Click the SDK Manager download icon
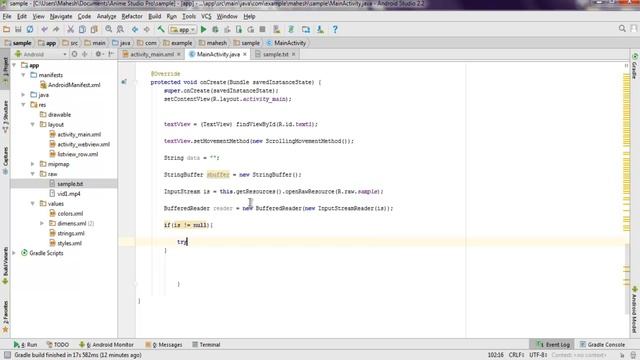This screenshot has height=360, width=640. (x=320, y=29)
